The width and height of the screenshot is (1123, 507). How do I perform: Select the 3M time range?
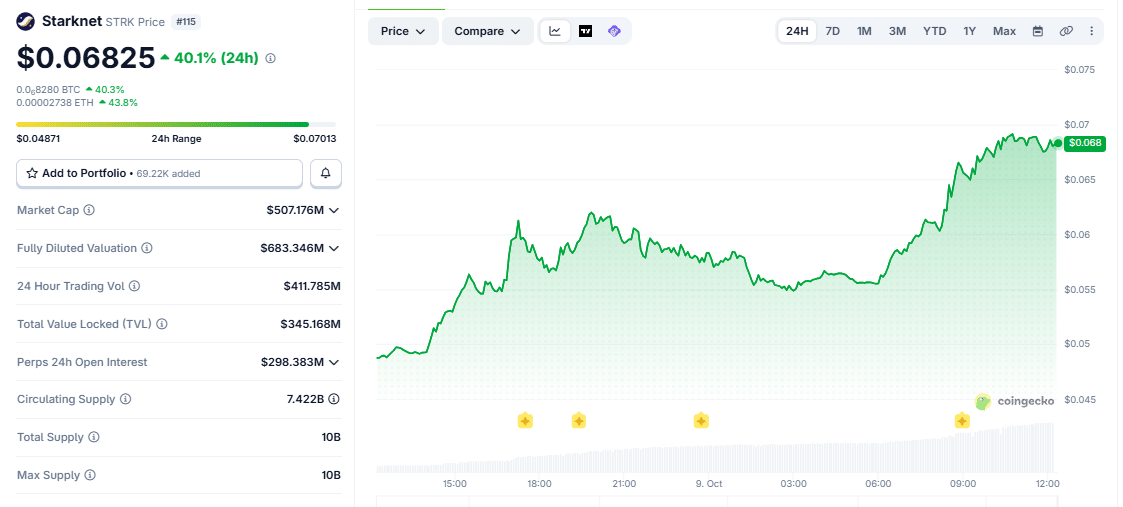pos(897,31)
